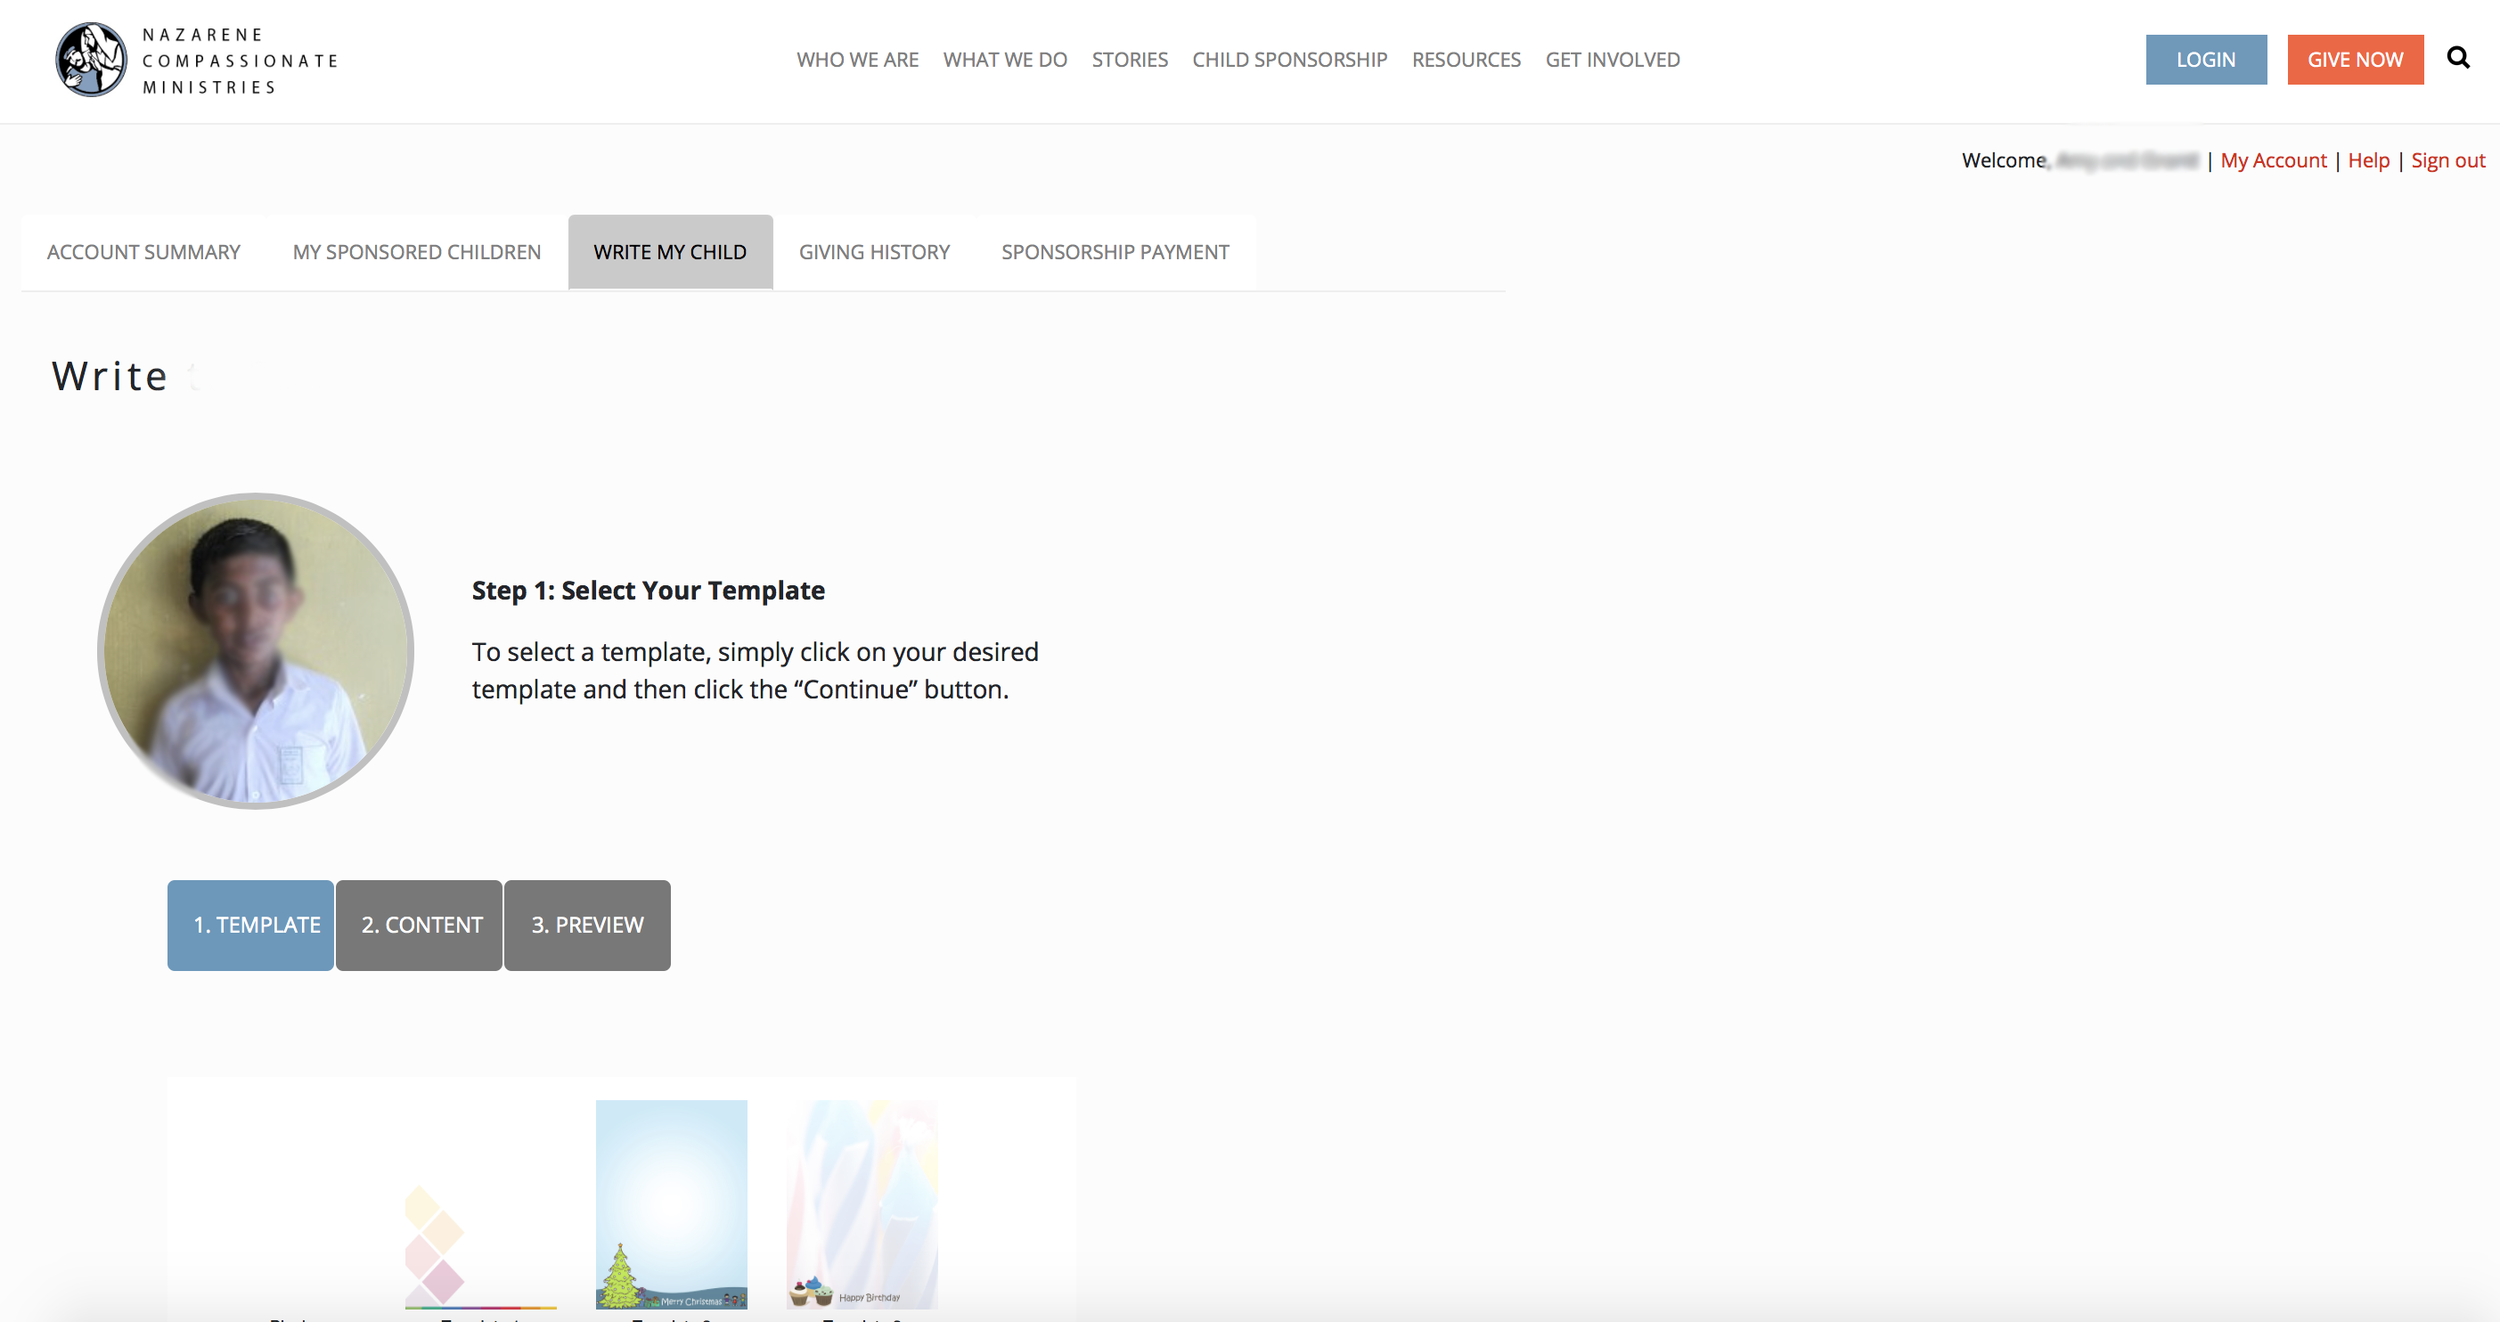The image size is (2500, 1322).
Task: Click the child's circular profile photo
Action: tap(255, 651)
